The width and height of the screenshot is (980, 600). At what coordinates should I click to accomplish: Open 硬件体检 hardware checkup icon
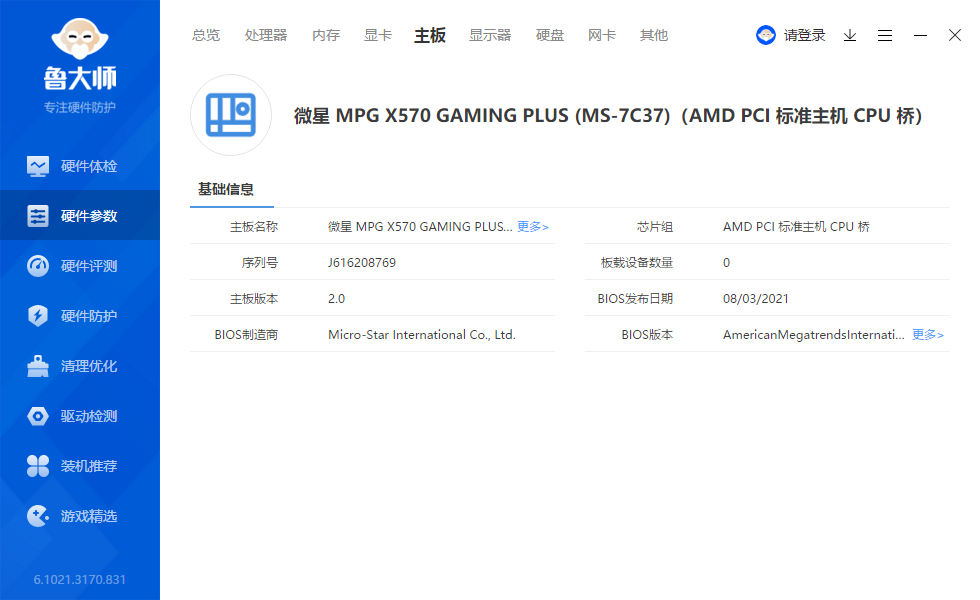38,166
